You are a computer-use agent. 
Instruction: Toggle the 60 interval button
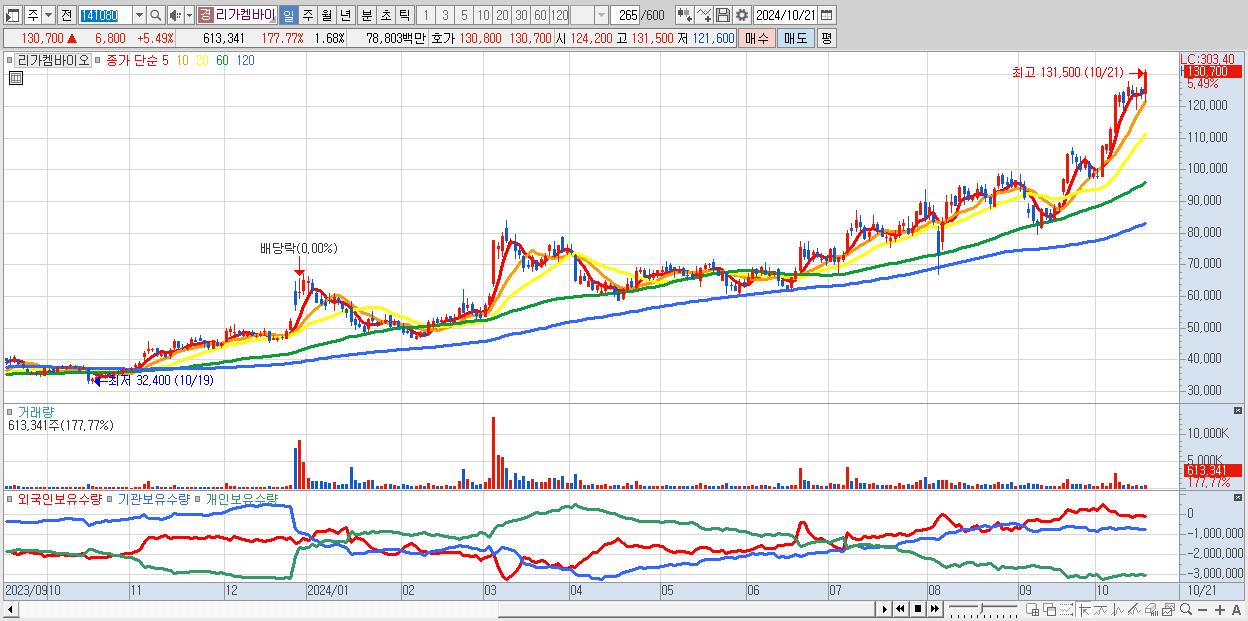[540, 16]
